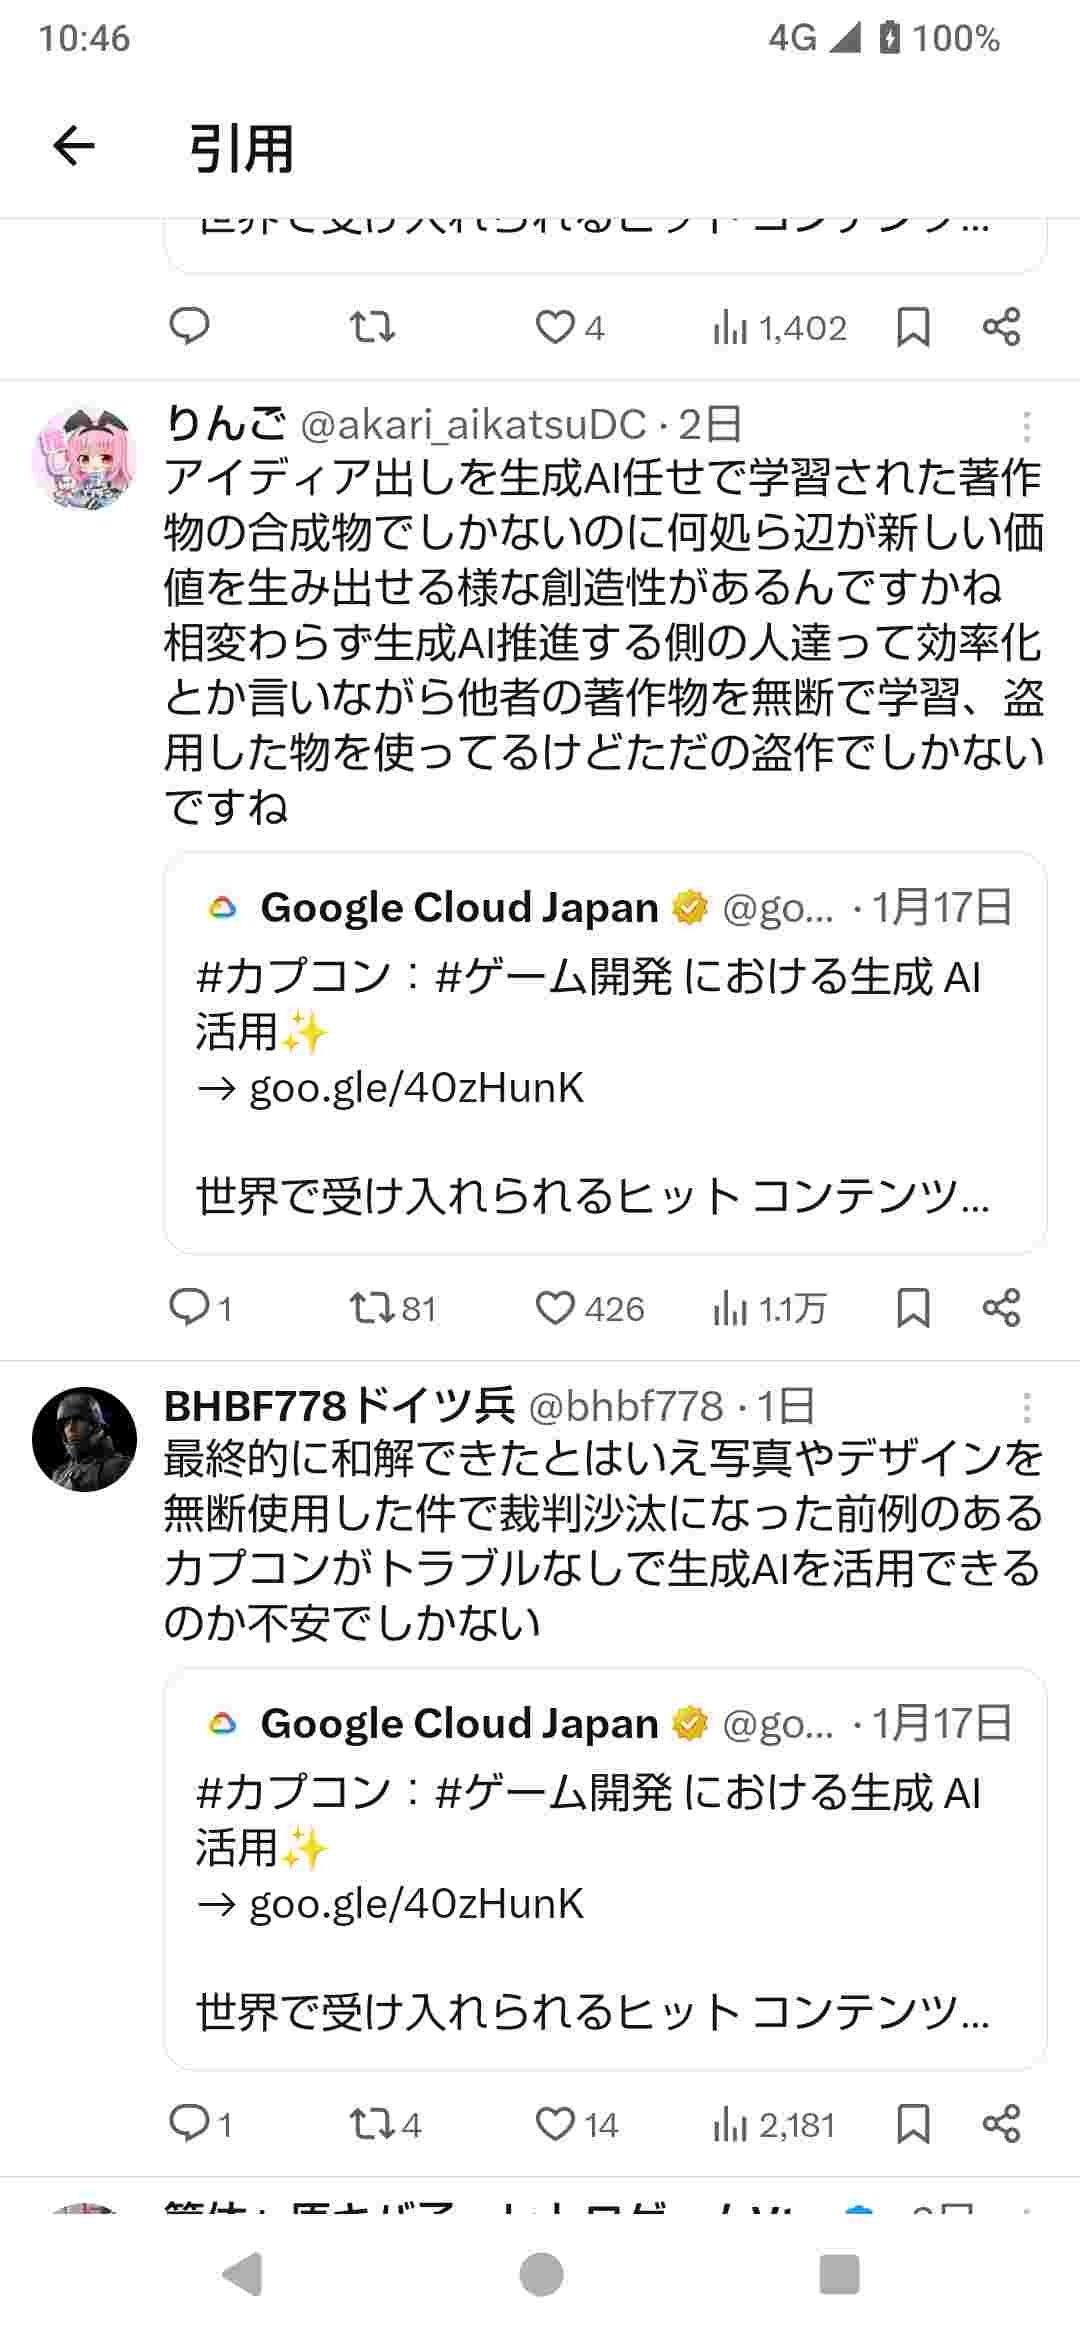Reply to りんご's post
The width and height of the screenshot is (1080, 2340).
click(x=189, y=1307)
